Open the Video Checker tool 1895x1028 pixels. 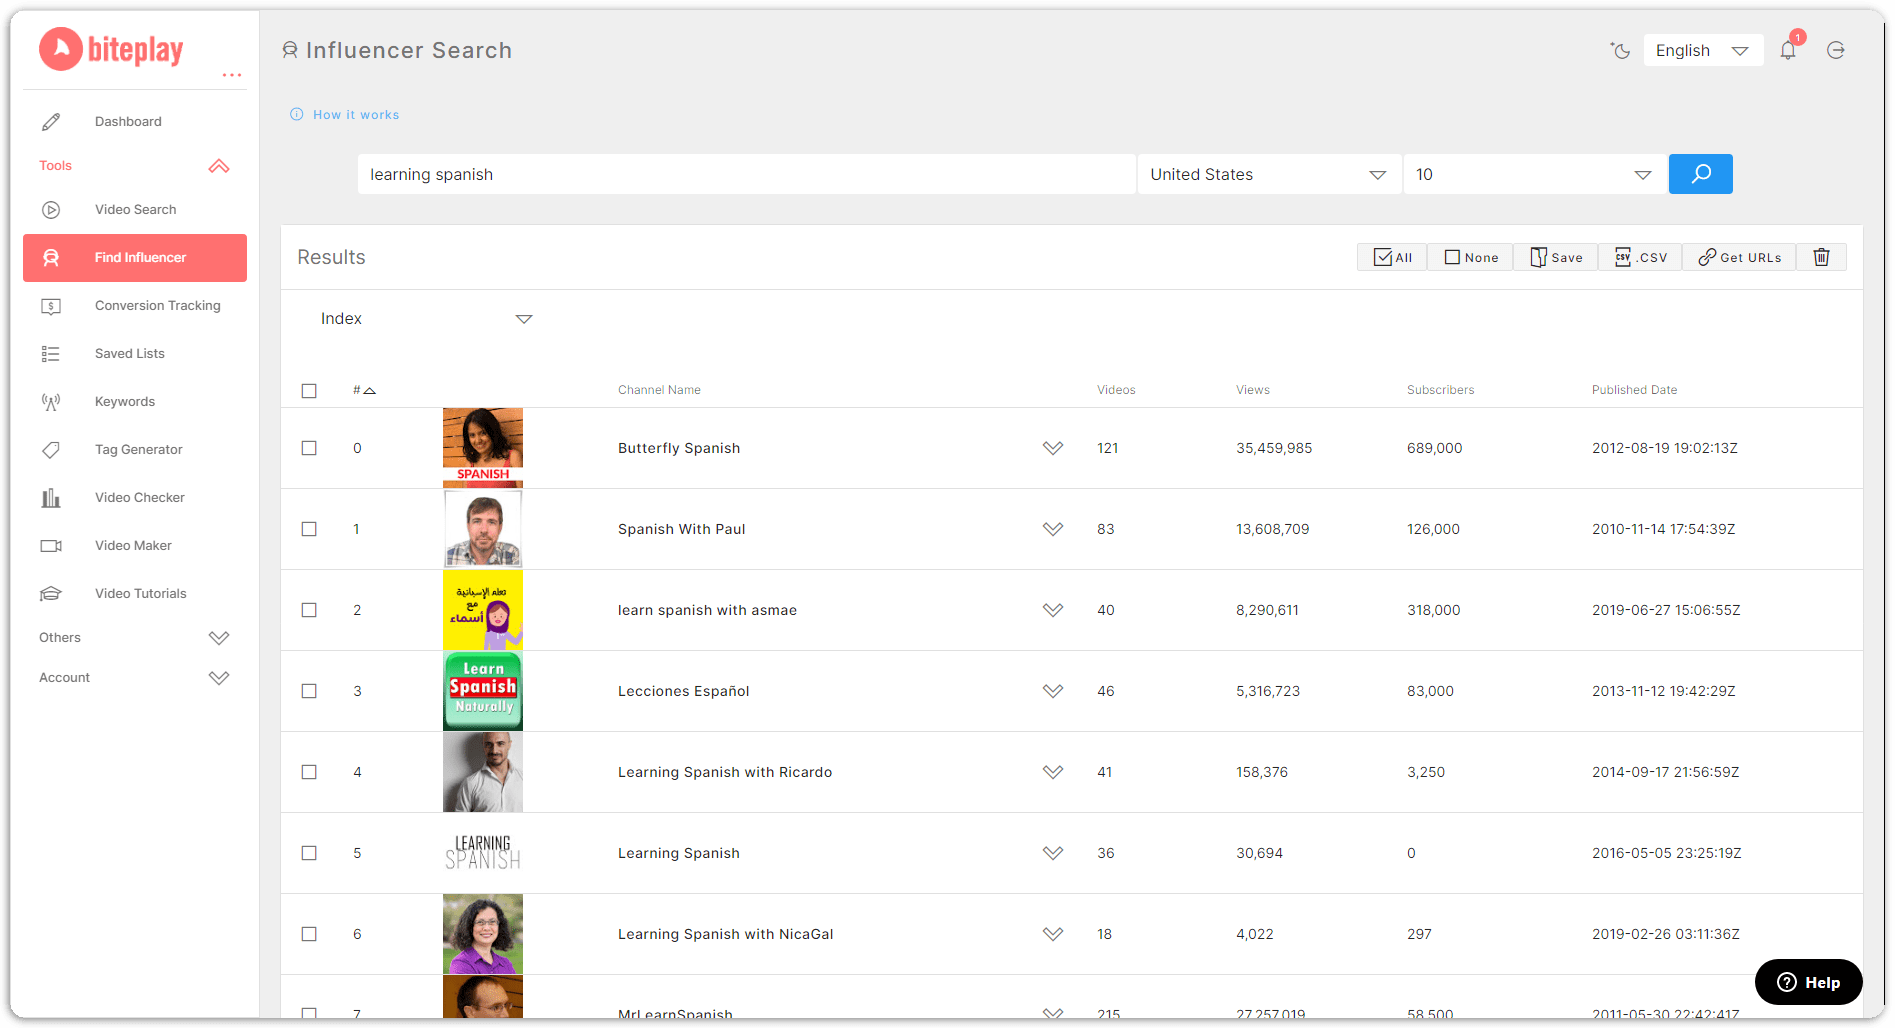click(x=139, y=497)
